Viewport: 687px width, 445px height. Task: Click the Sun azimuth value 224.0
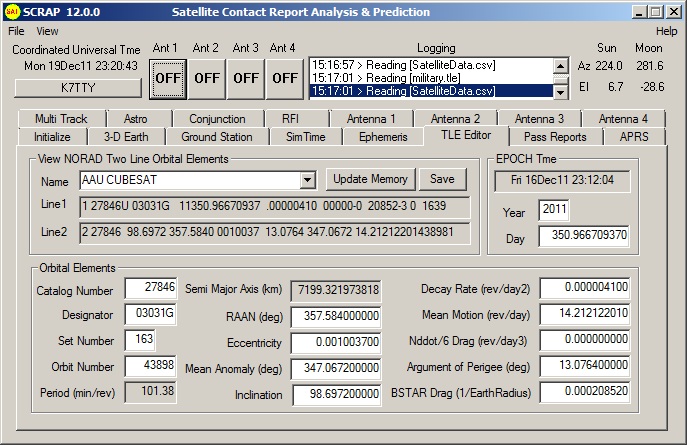tap(609, 66)
